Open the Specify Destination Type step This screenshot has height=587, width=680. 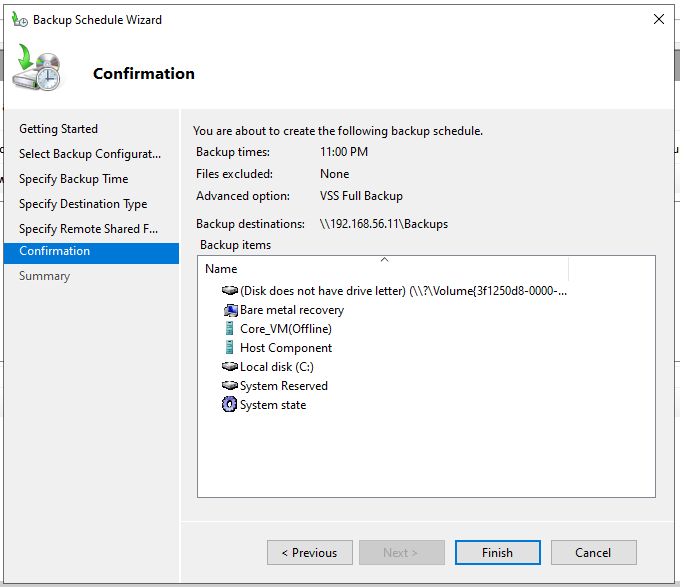pyautogui.click(x=83, y=204)
